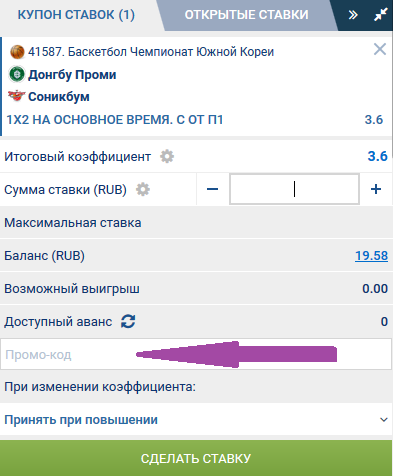This screenshot has height=476, width=394.
Task: Open the 19.58 balance link
Action: 371,256
